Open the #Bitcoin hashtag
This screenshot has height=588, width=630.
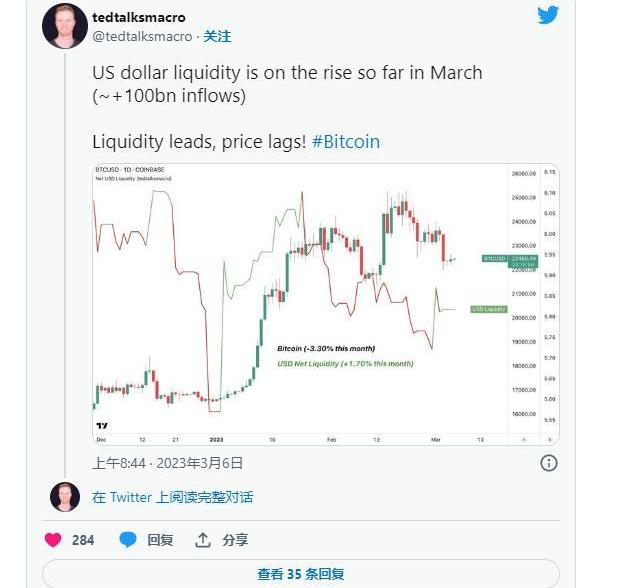[x=346, y=141]
